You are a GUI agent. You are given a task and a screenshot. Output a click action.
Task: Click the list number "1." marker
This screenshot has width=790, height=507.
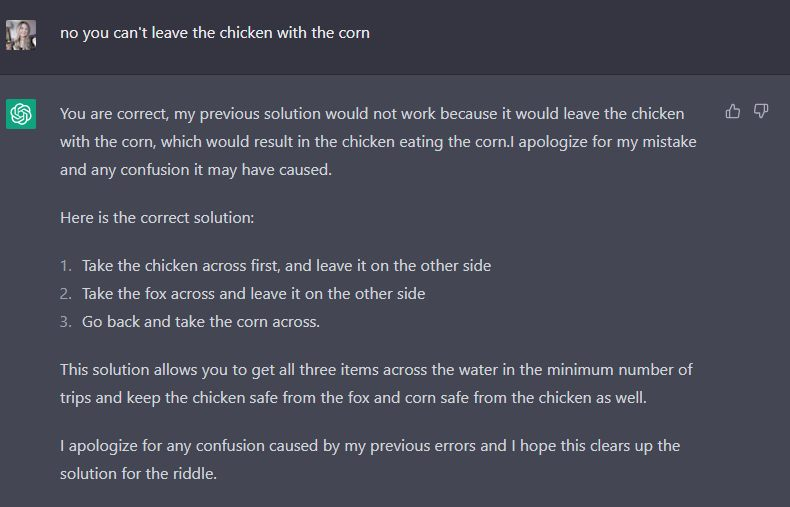click(66, 266)
